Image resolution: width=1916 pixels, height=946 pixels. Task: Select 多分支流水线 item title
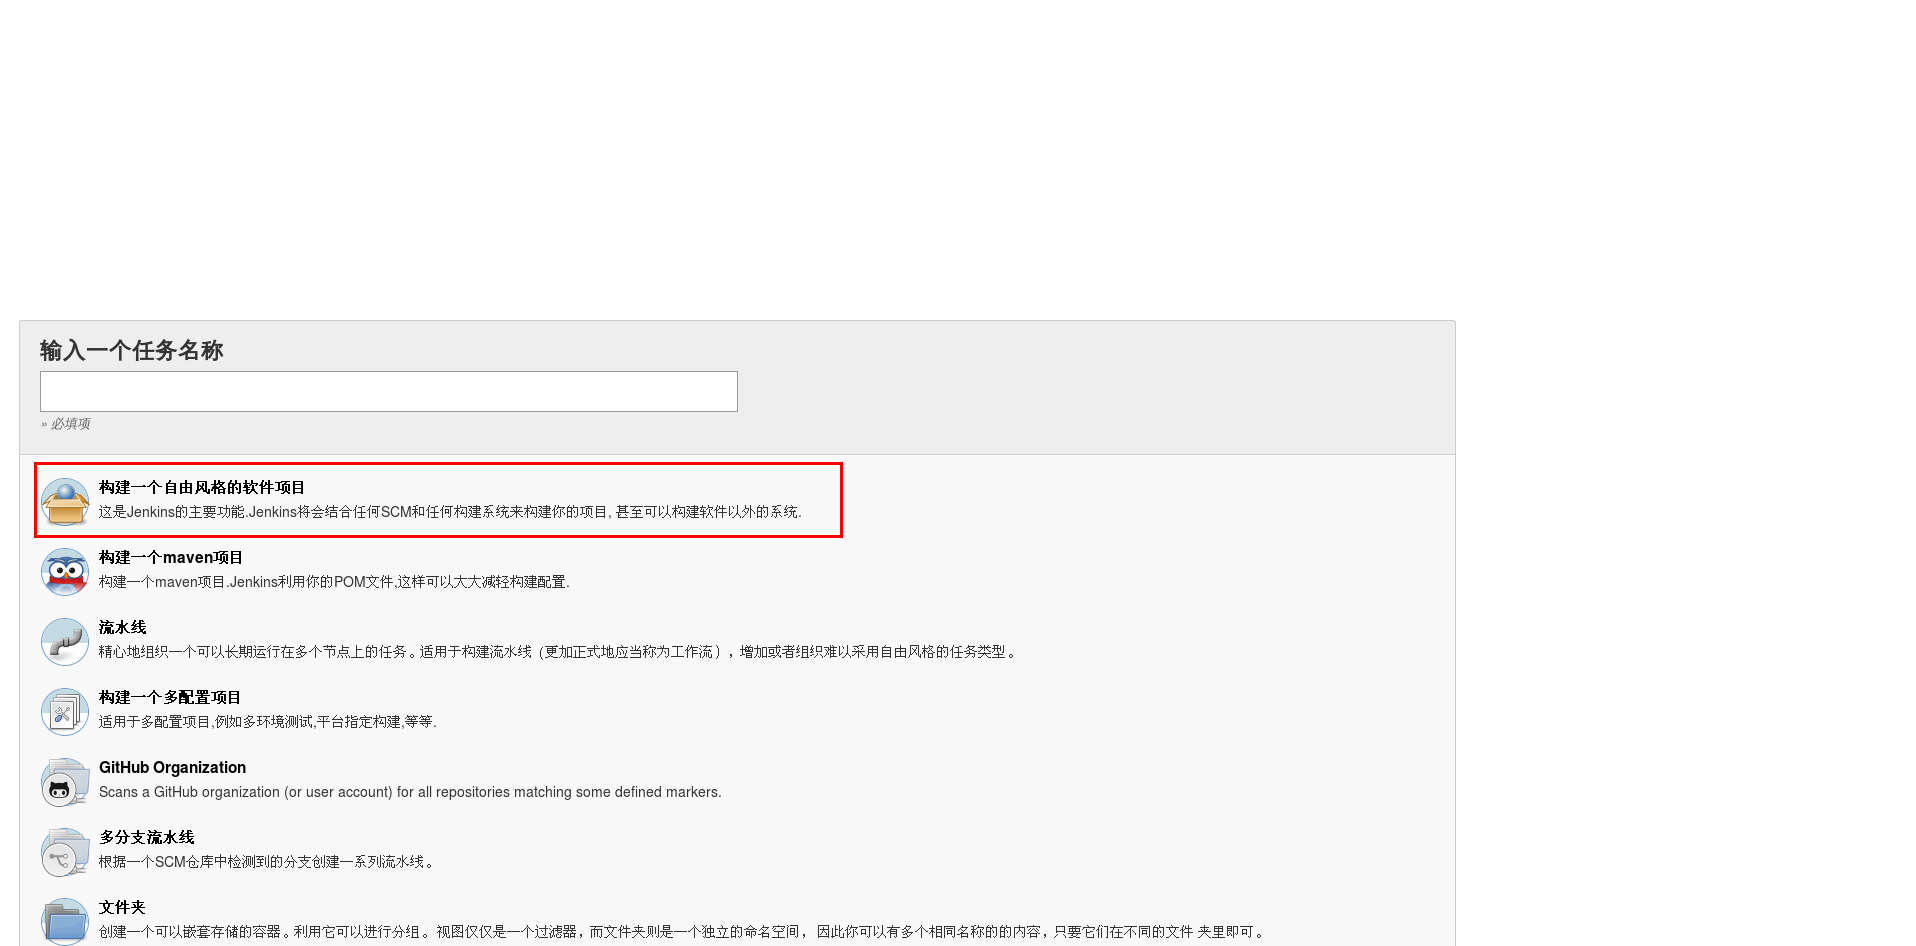coord(147,837)
